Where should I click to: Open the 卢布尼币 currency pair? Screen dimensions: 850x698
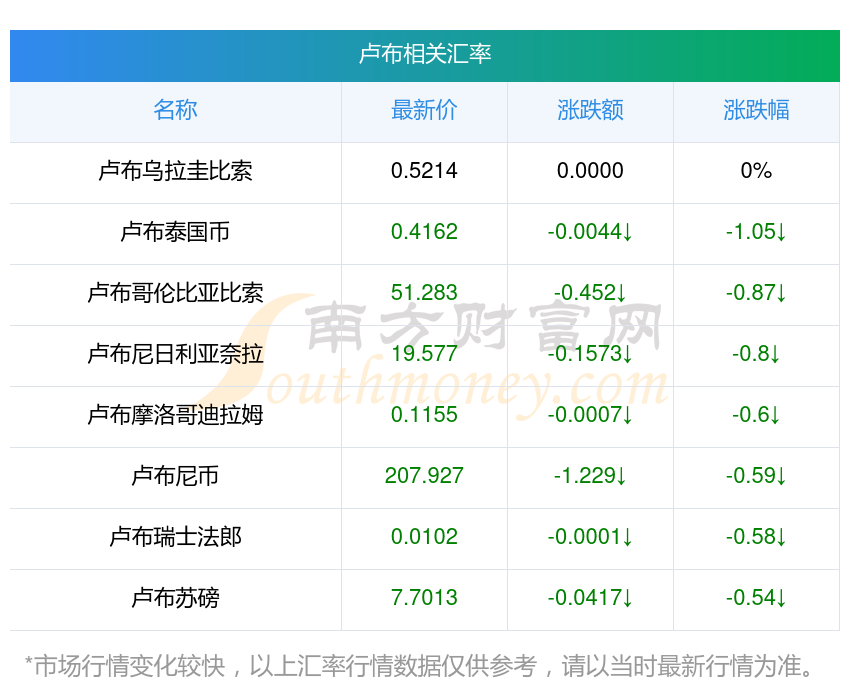[x=175, y=476]
